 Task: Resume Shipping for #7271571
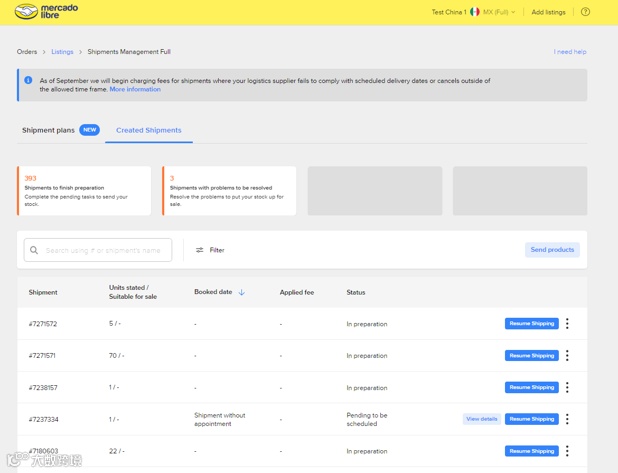click(x=532, y=356)
